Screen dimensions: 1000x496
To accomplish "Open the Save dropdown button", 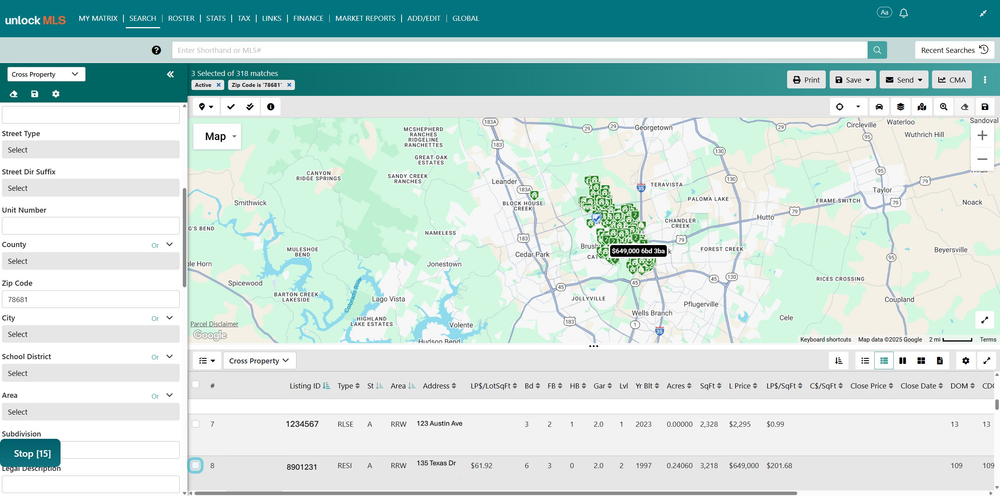I will (852, 80).
